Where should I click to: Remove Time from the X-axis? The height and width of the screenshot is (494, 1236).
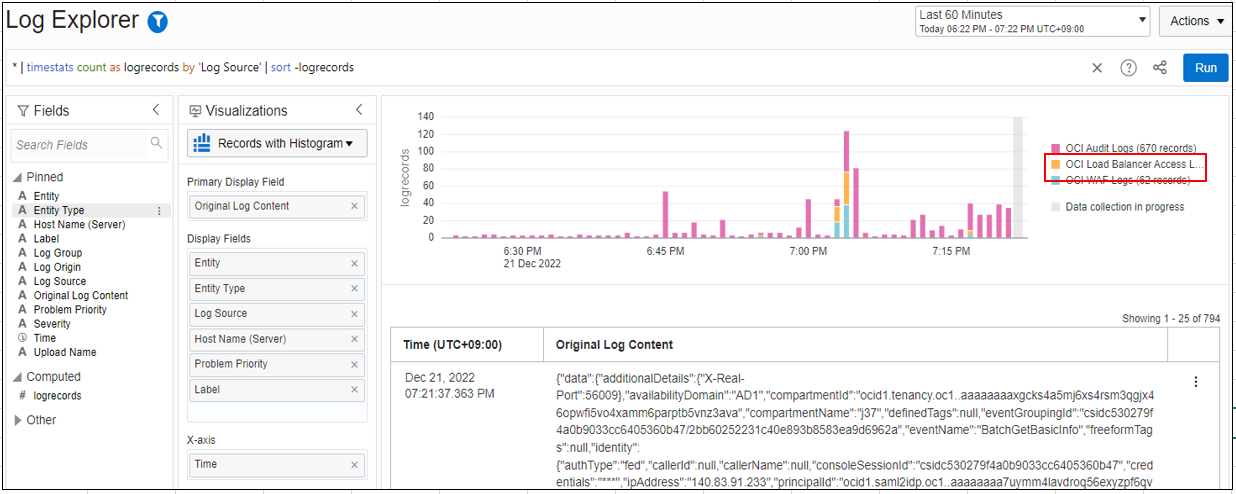coord(354,465)
